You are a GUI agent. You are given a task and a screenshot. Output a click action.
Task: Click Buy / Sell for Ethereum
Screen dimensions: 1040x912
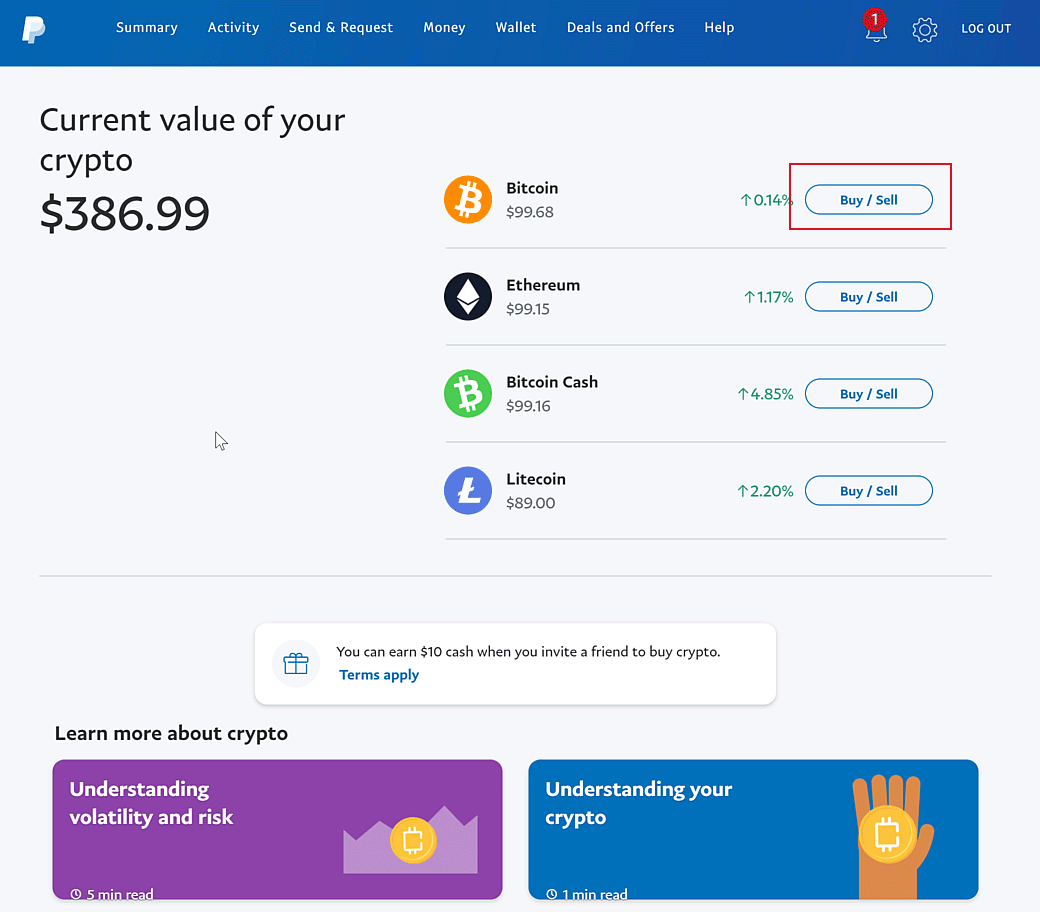868,296
